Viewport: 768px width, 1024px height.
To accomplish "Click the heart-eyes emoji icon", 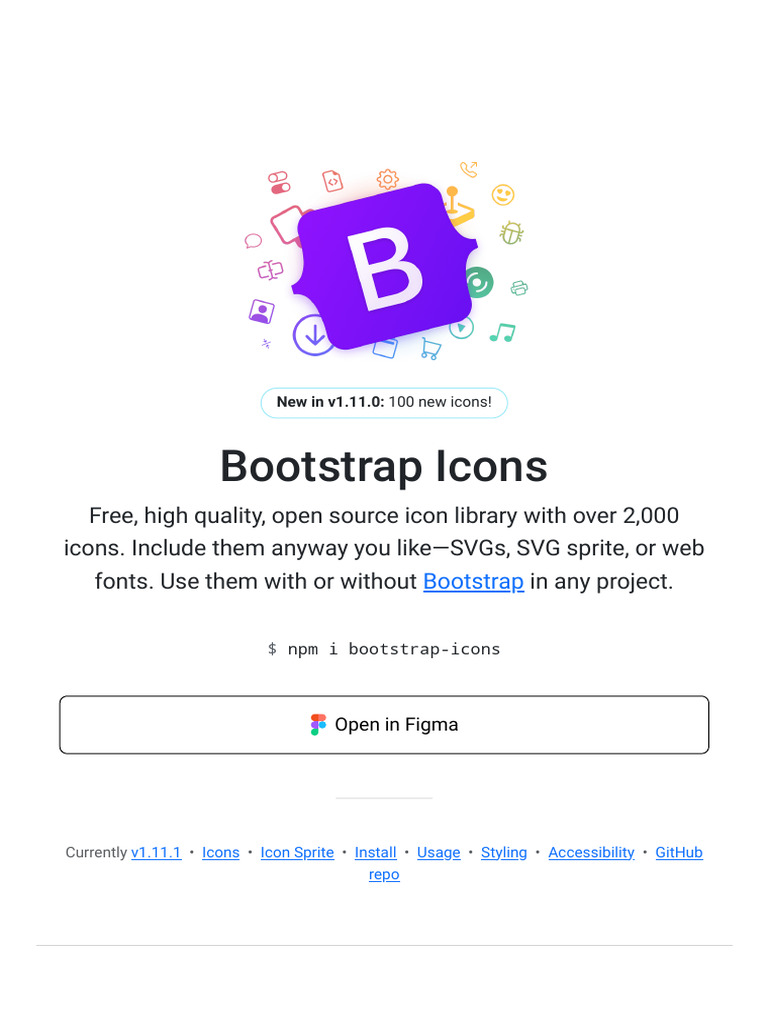I will 503,195.
